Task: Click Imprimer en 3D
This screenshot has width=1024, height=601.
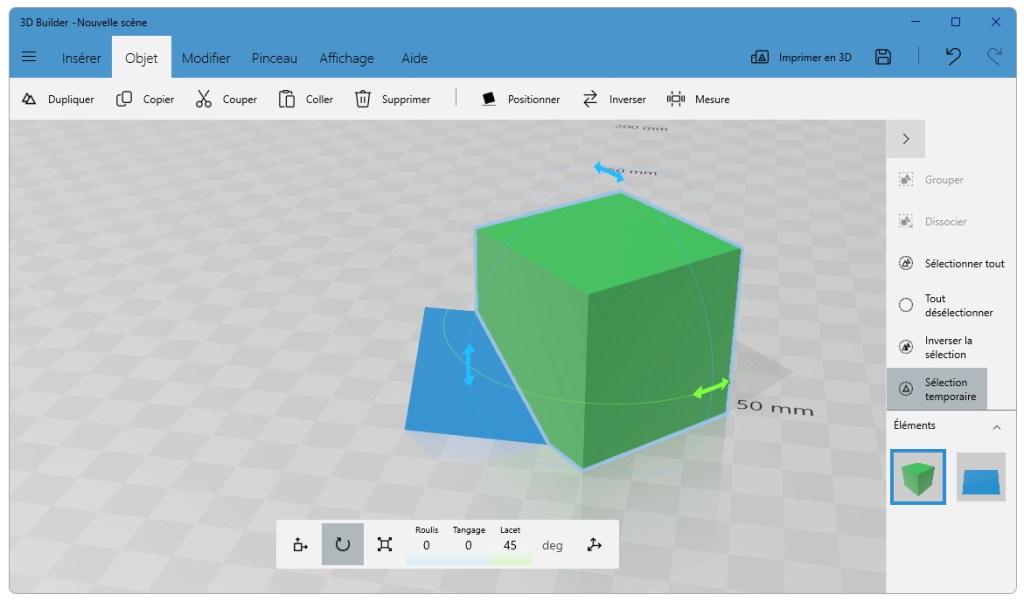Action: click(x=801, y=57)
